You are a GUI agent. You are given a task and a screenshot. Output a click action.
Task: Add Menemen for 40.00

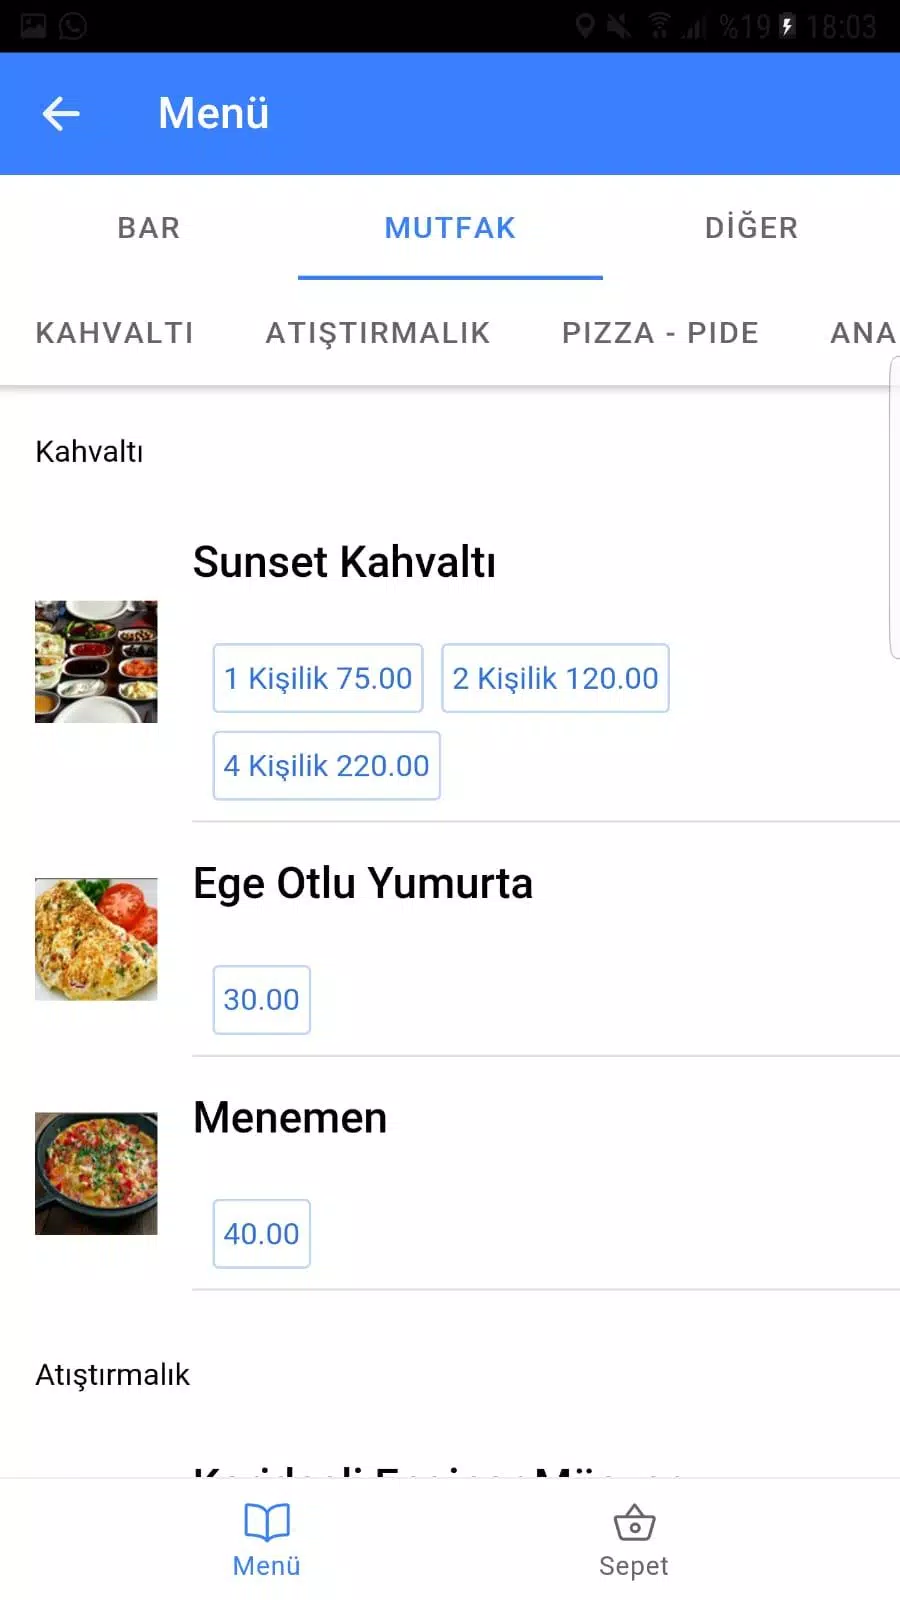click(x=261, y=1234)
